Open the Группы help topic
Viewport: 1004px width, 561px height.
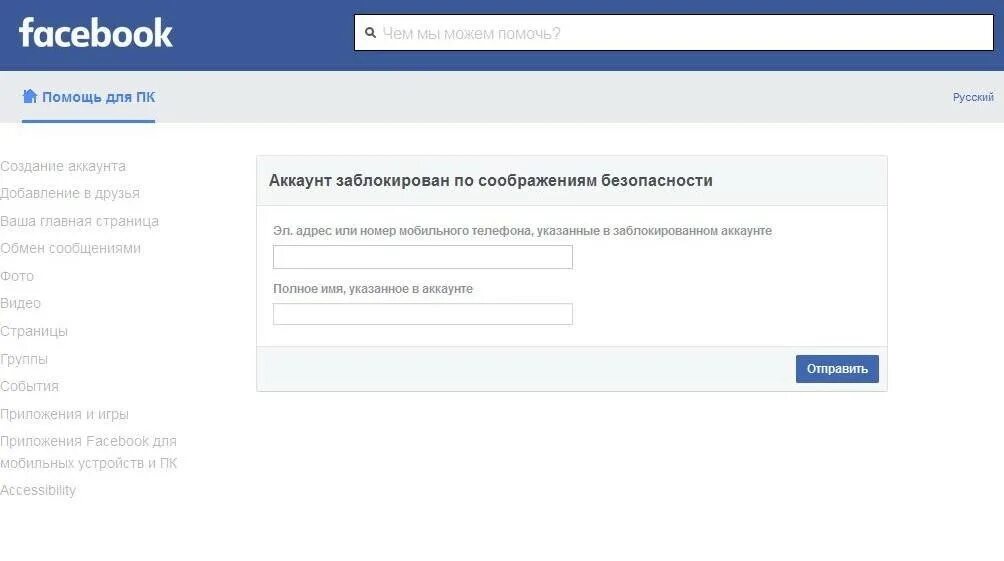point(24,359)
